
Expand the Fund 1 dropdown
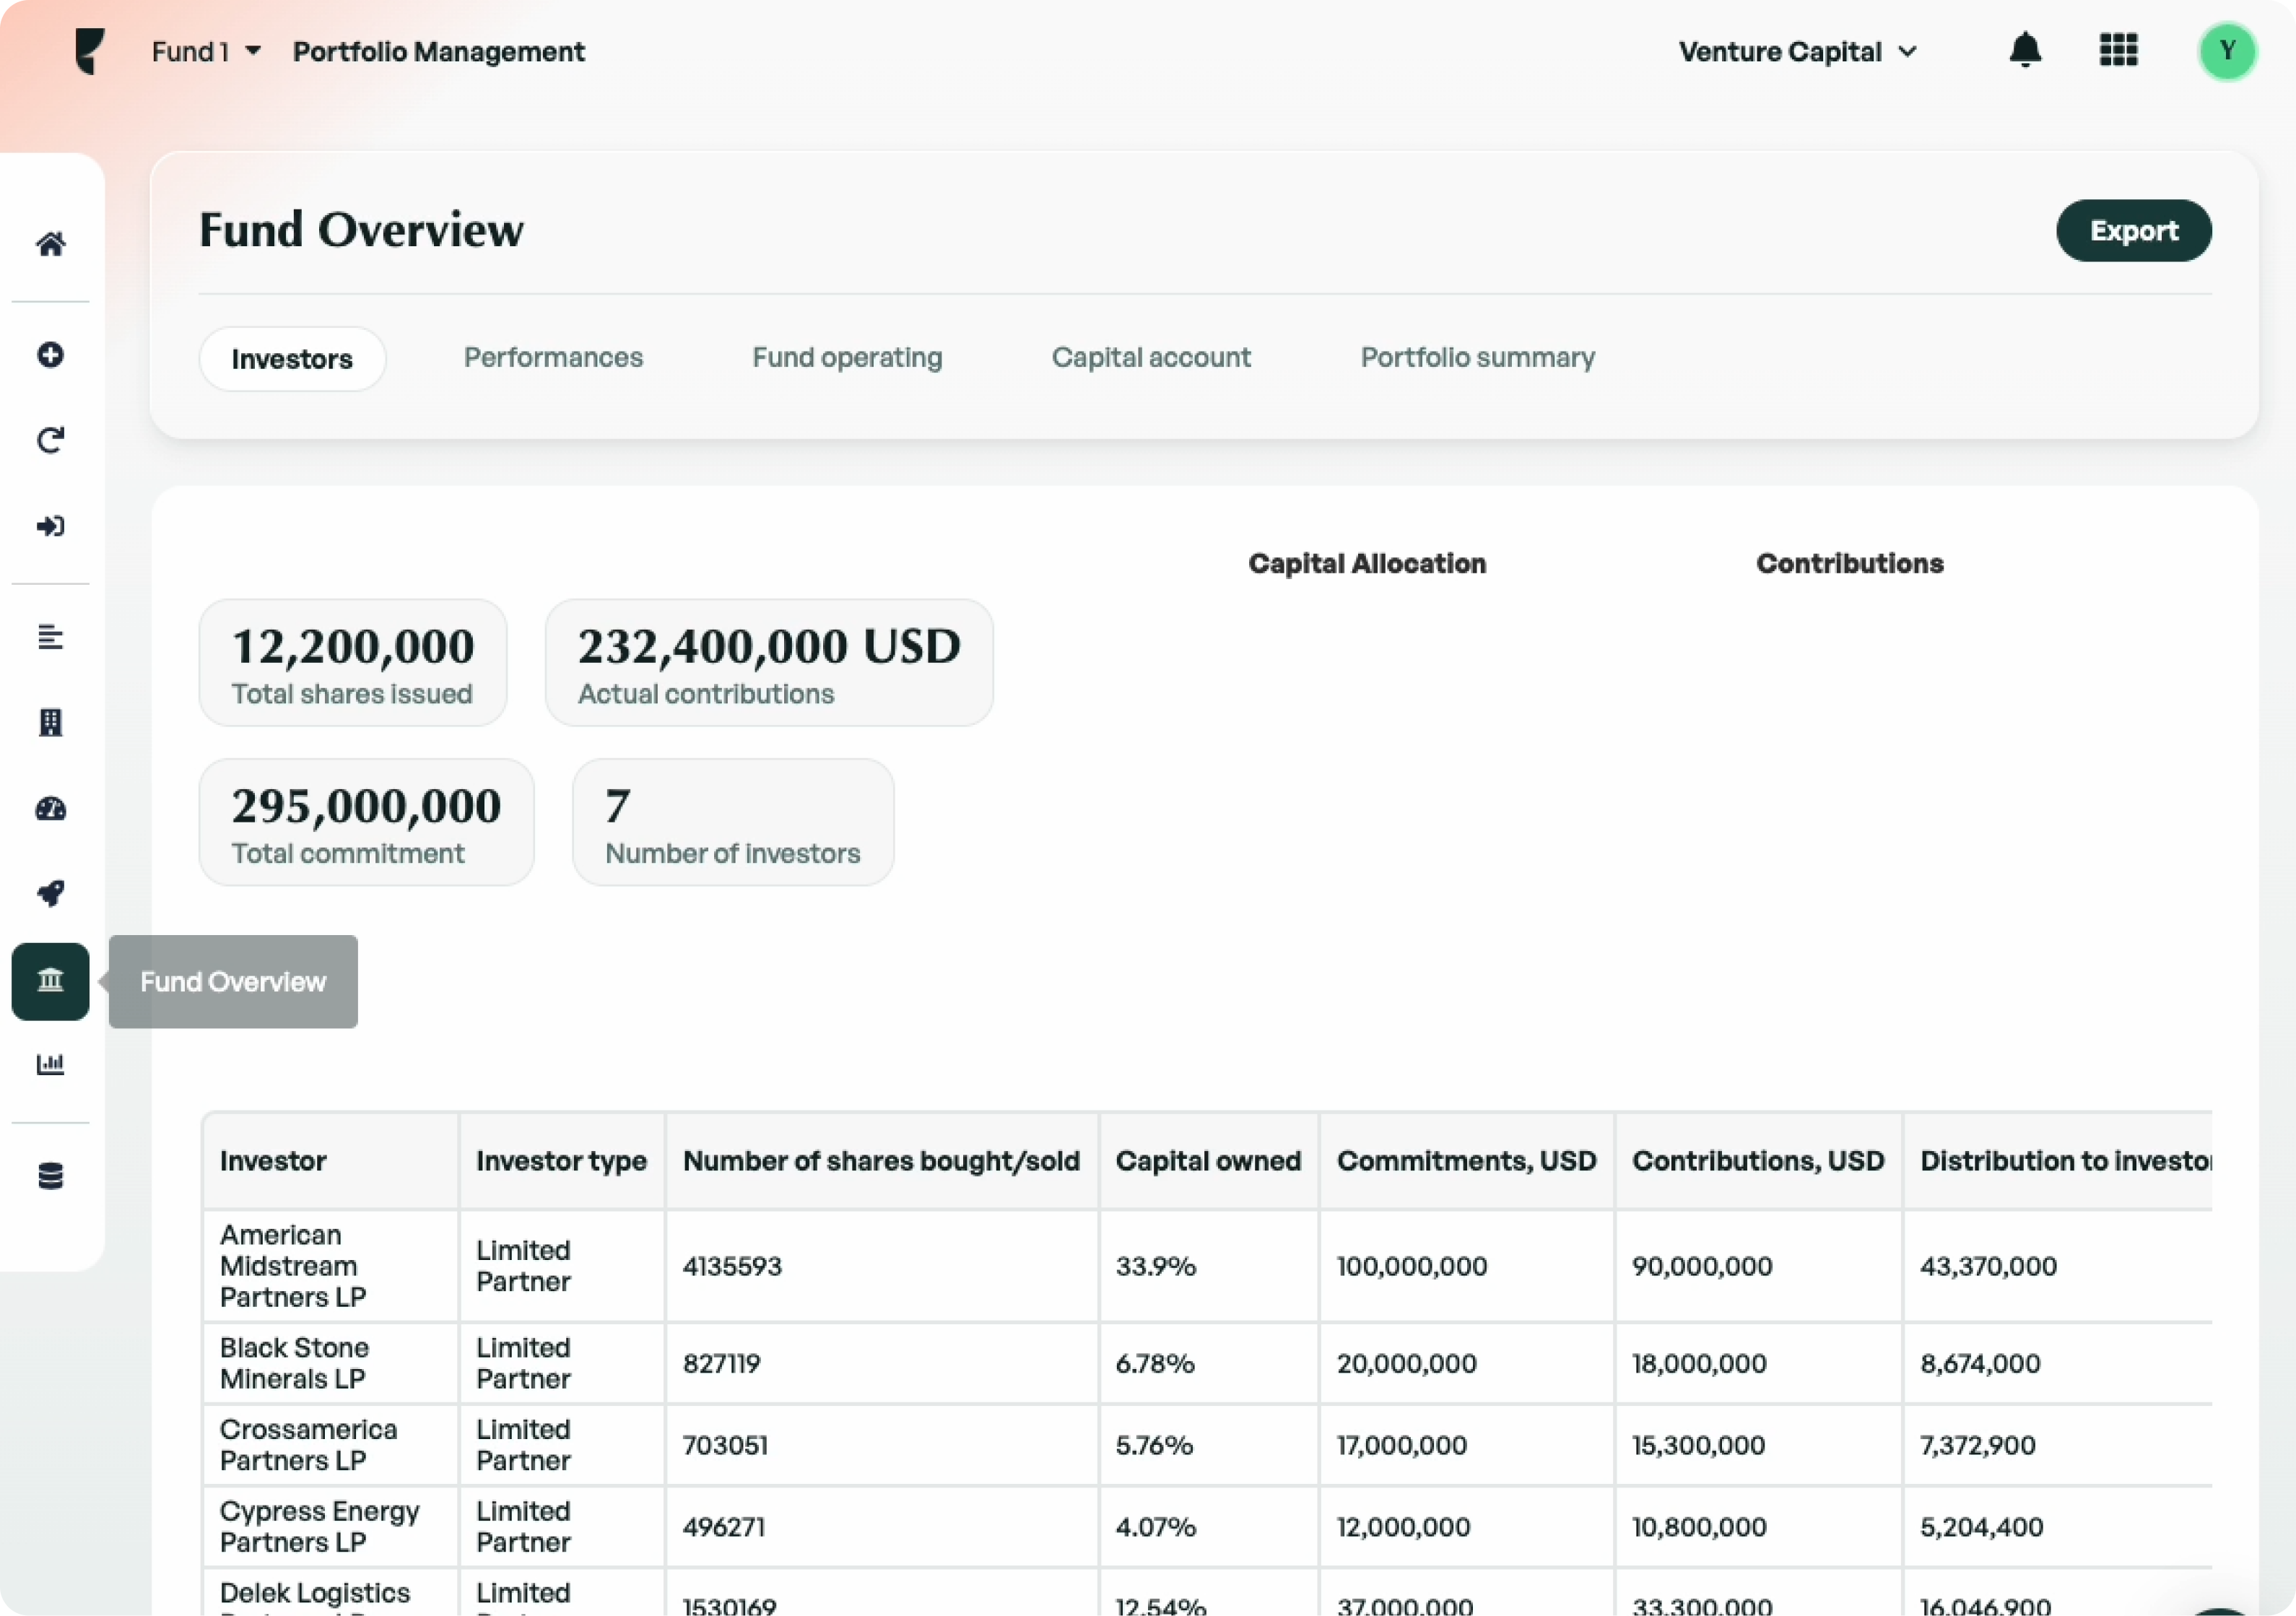tap(205, 51)
